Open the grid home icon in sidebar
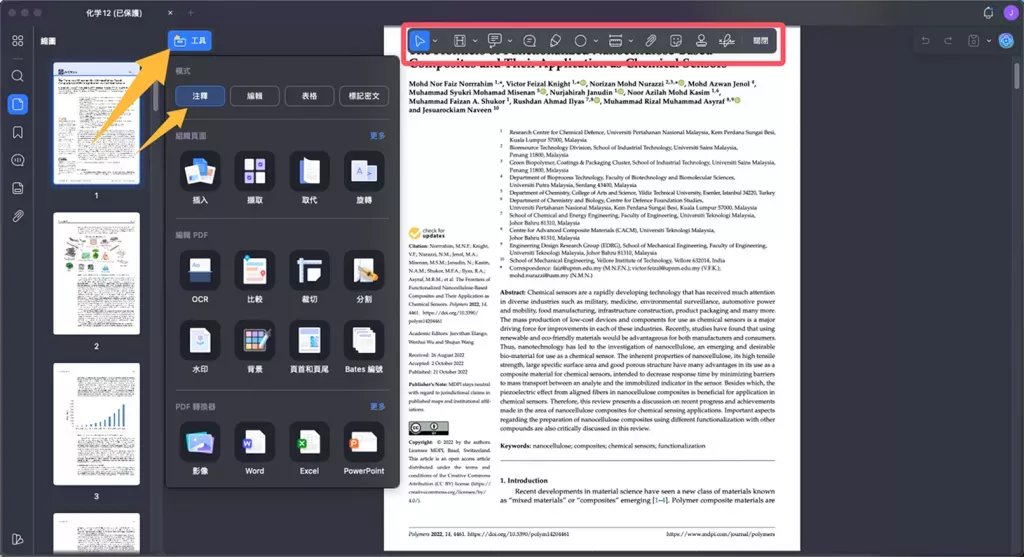The image size is (1024, 557). click(x=18, y=40)
